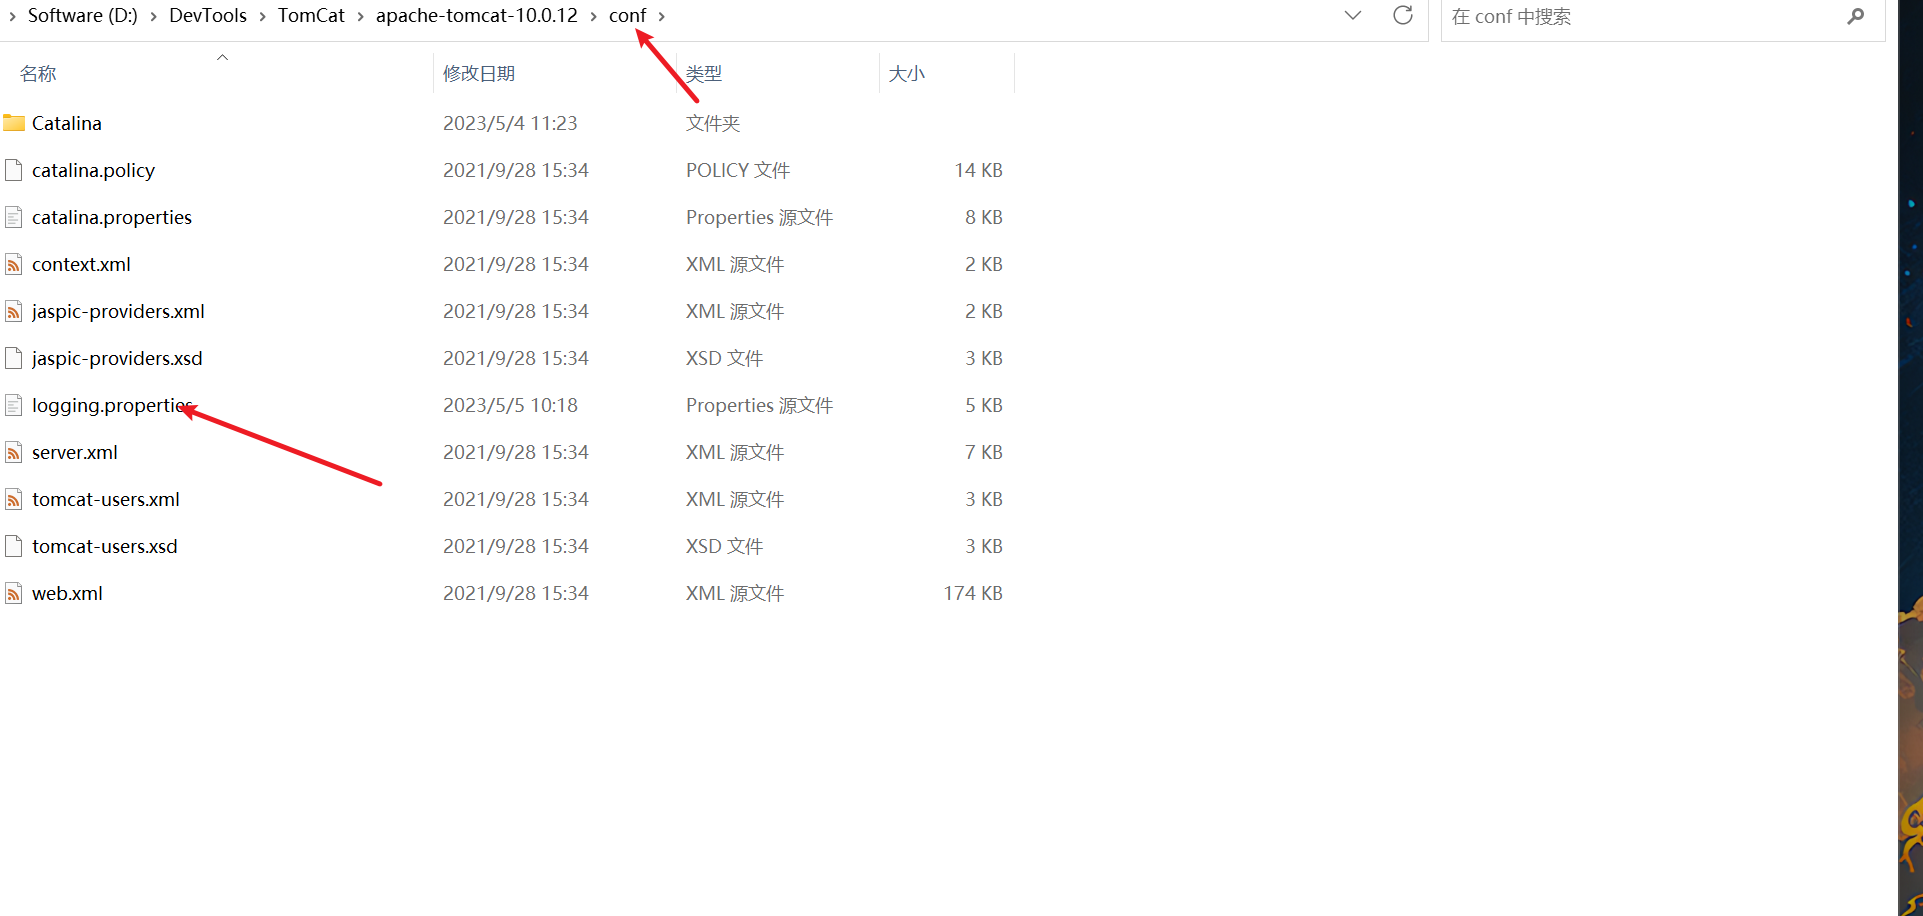Select the catalina.policy file name
Screen dimensions: 1923x916
coord(93,170)
